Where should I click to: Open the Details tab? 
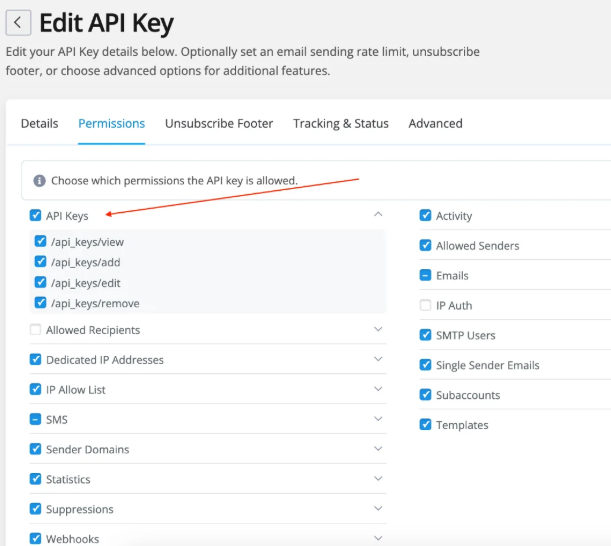coord(40,124)
